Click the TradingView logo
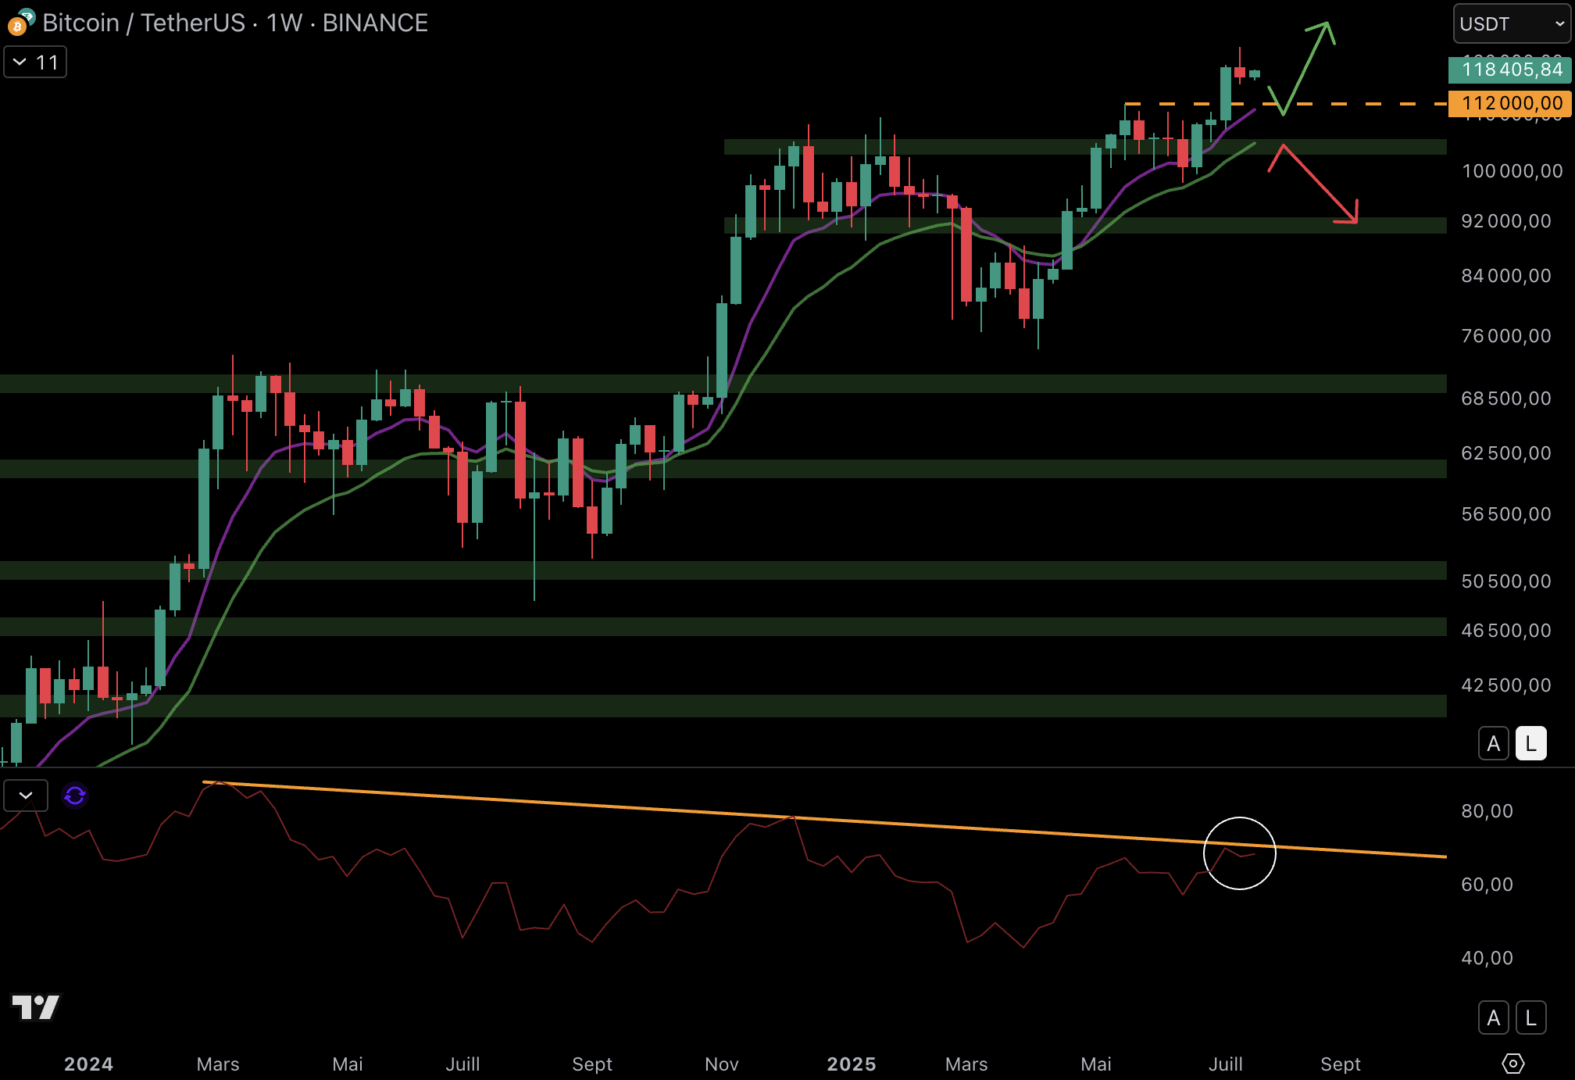Screen dimensions: 1575x1080 tap(35, 1007)
